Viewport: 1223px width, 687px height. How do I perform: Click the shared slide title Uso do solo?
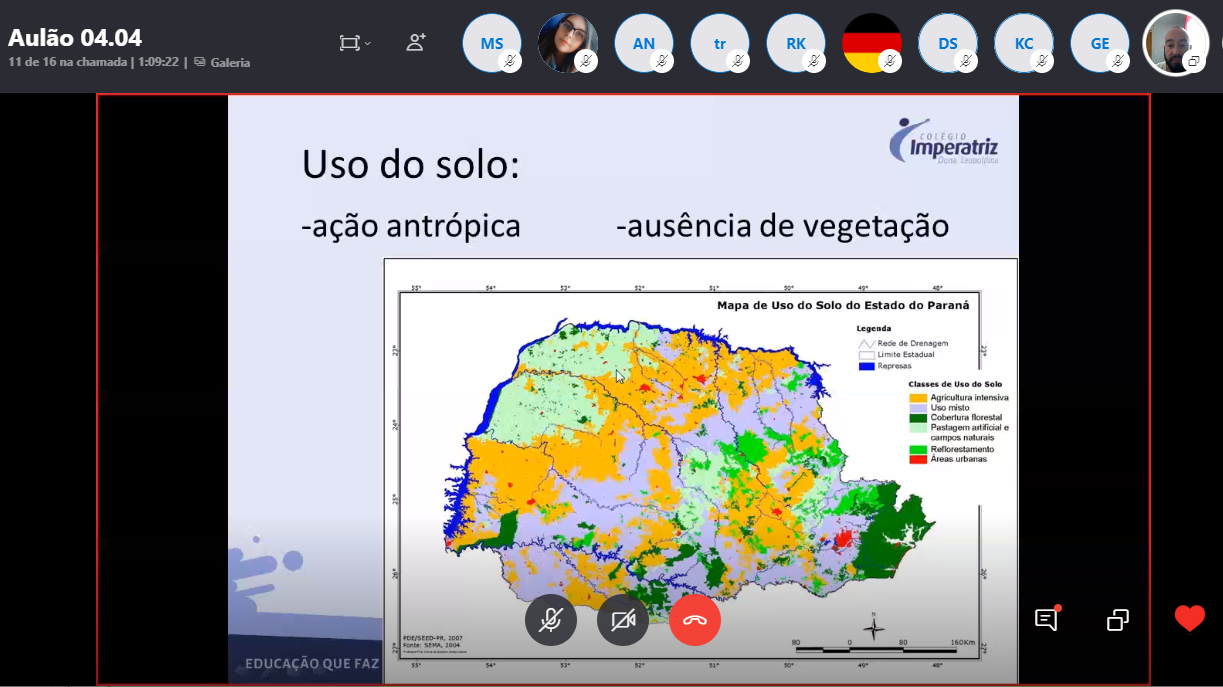coord(410,164)
